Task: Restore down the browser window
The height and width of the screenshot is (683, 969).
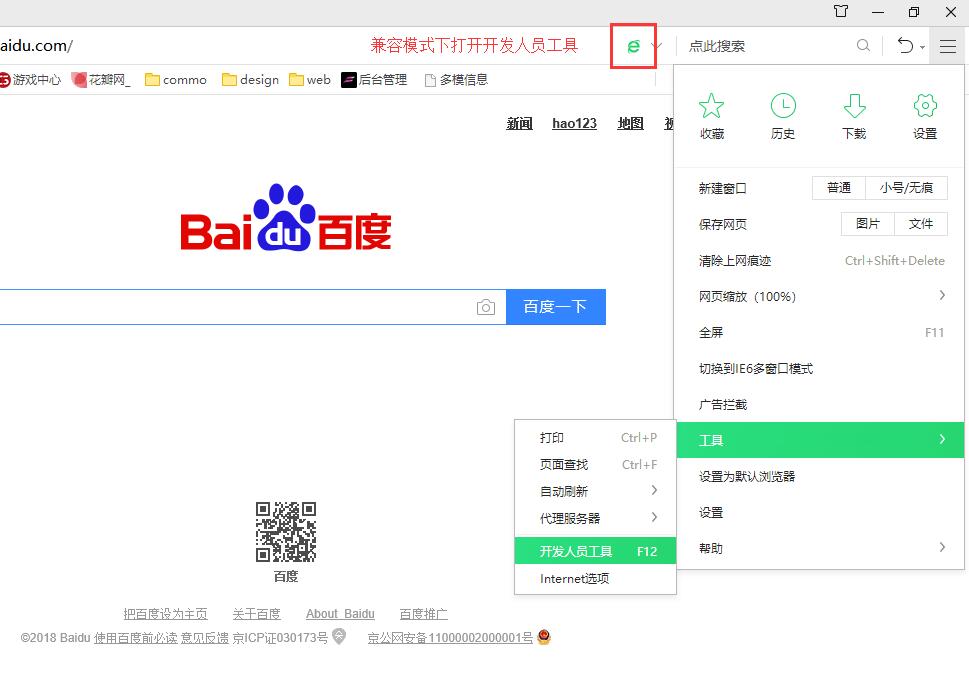Action: (x=914, y=12)
